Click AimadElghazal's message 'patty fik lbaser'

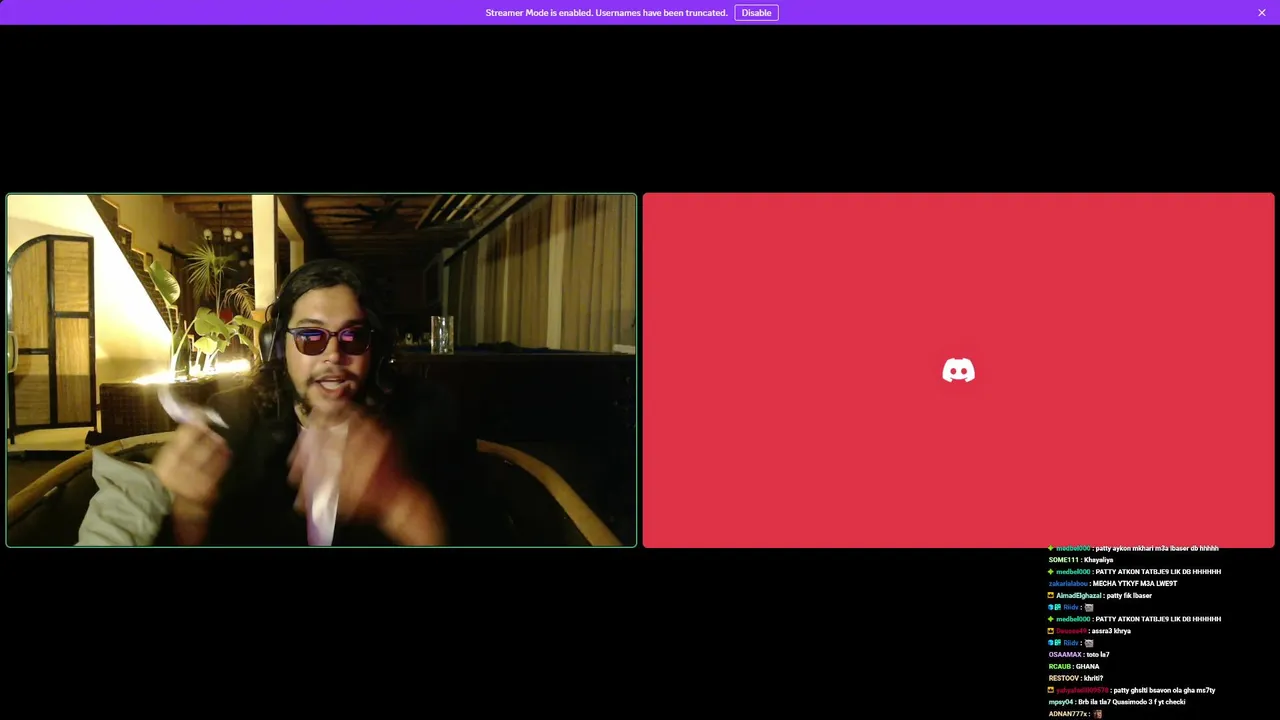[1129, 596]
